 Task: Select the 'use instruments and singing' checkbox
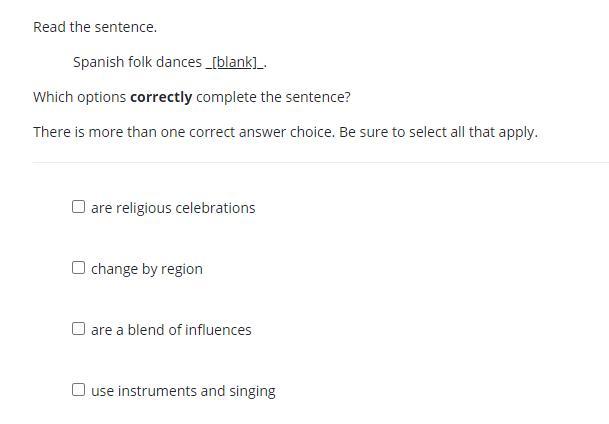(x=79, y=390)
